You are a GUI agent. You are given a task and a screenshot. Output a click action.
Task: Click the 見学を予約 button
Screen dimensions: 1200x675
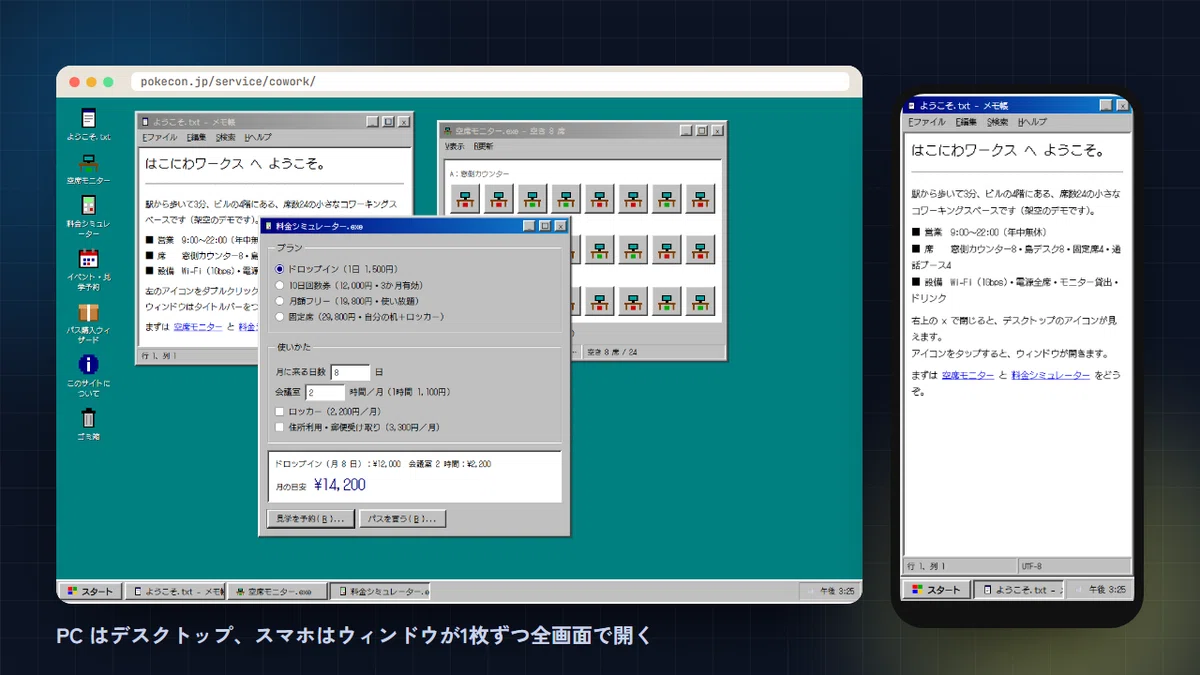[309, 519]
